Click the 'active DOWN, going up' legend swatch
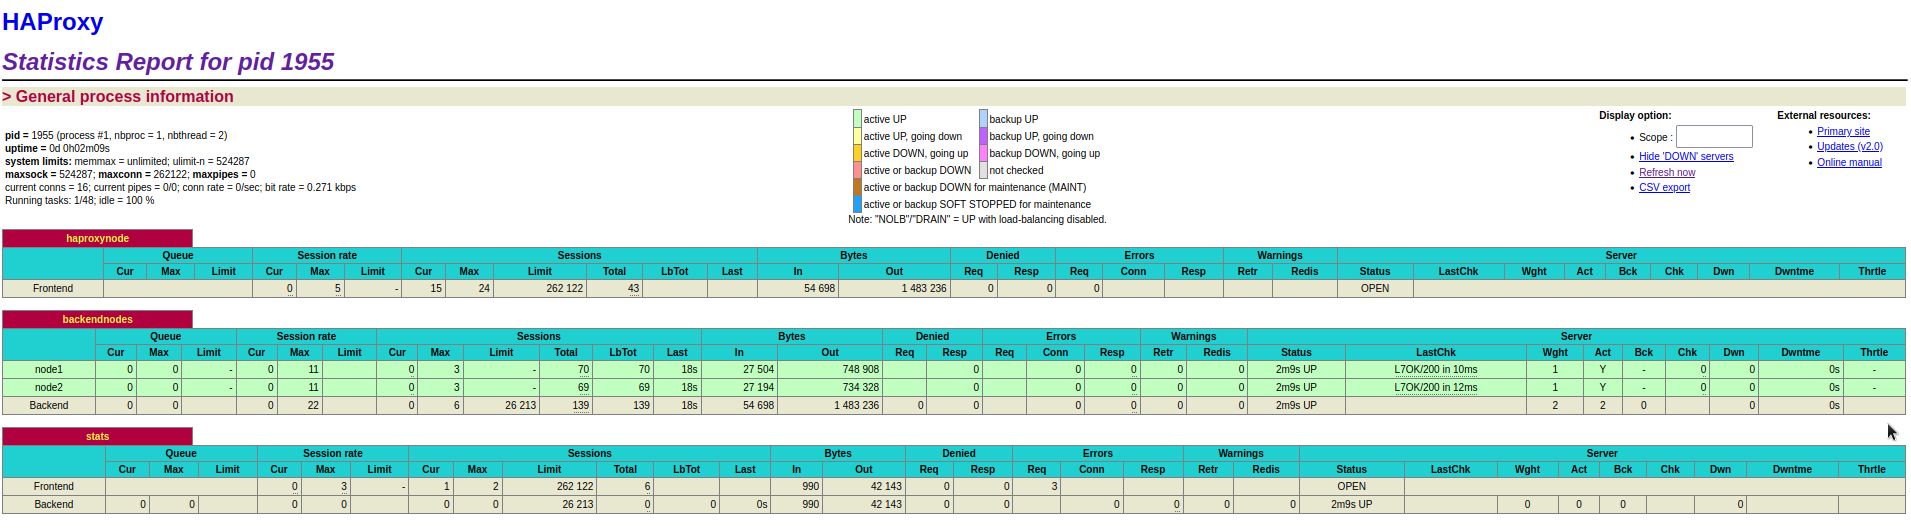 [x=857, y=153]
